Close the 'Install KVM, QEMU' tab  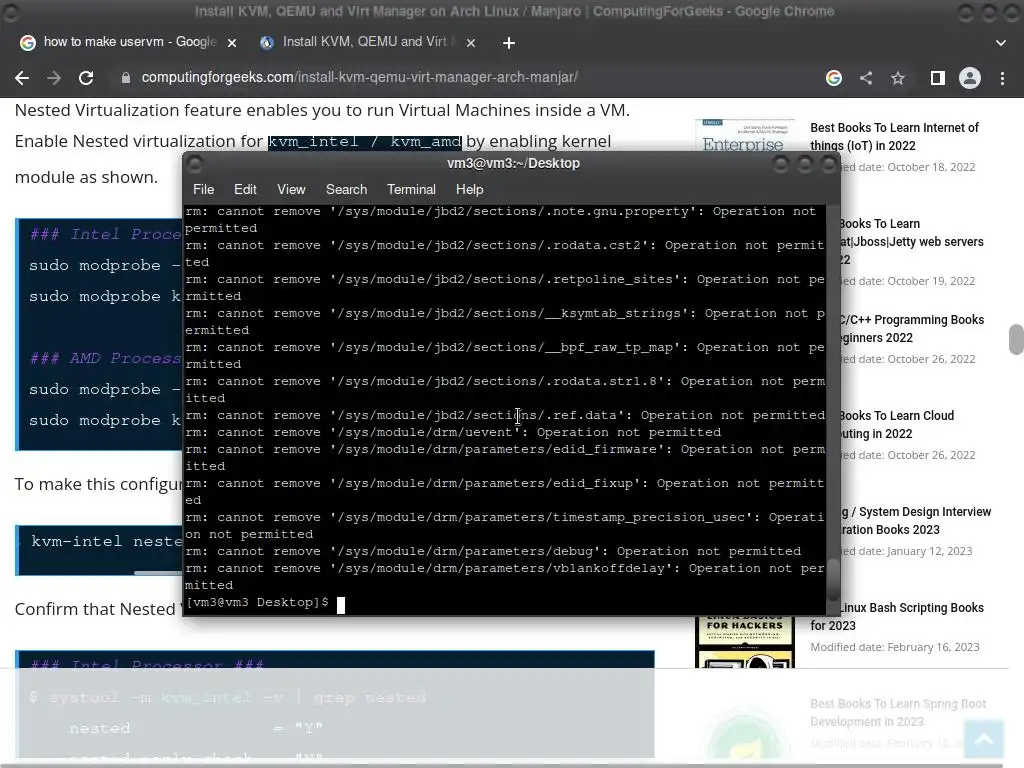(x=471, y=43)
